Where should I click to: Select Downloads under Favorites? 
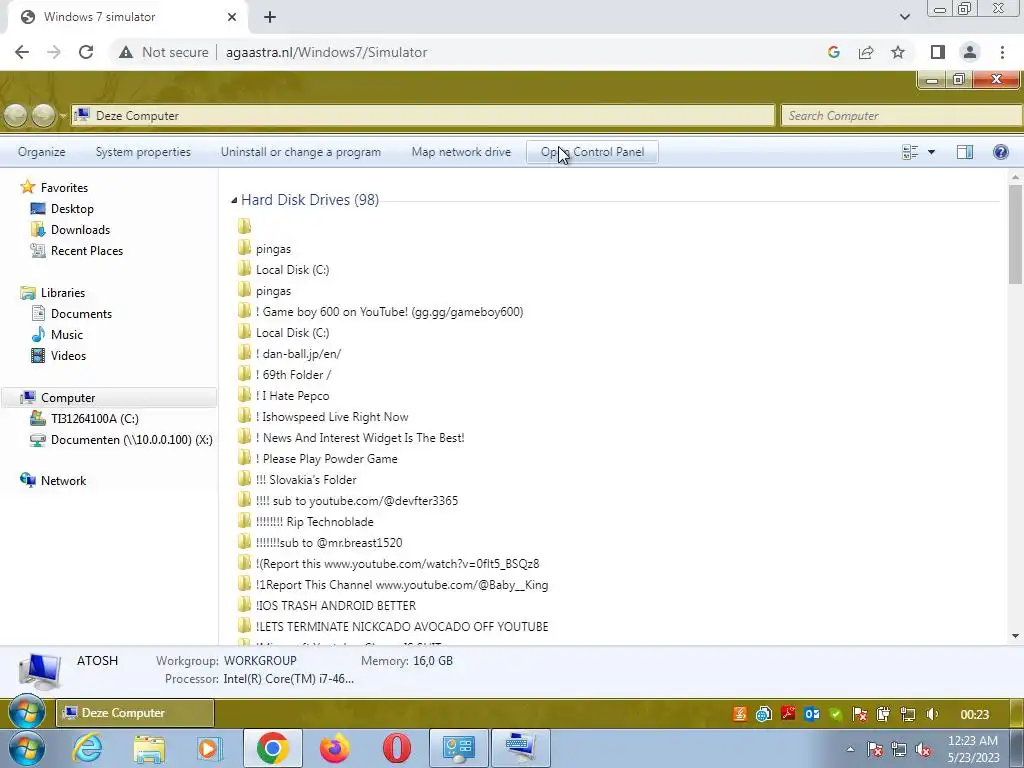80,230
